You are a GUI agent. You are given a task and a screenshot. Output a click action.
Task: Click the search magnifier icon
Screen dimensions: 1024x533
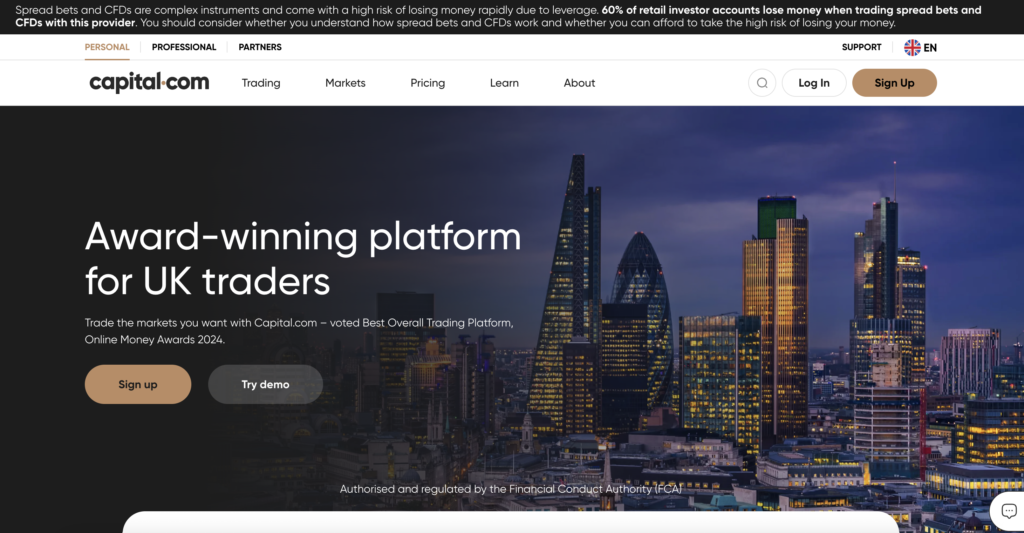tap(762, 83)
